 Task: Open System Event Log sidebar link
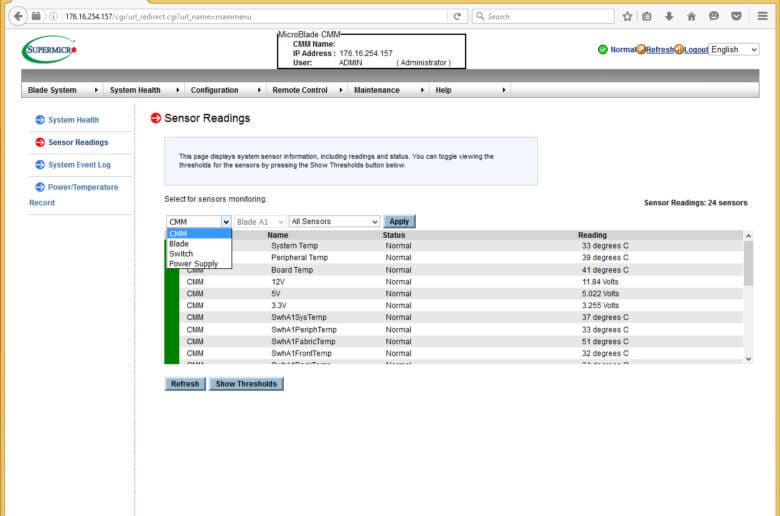[79, 165]
